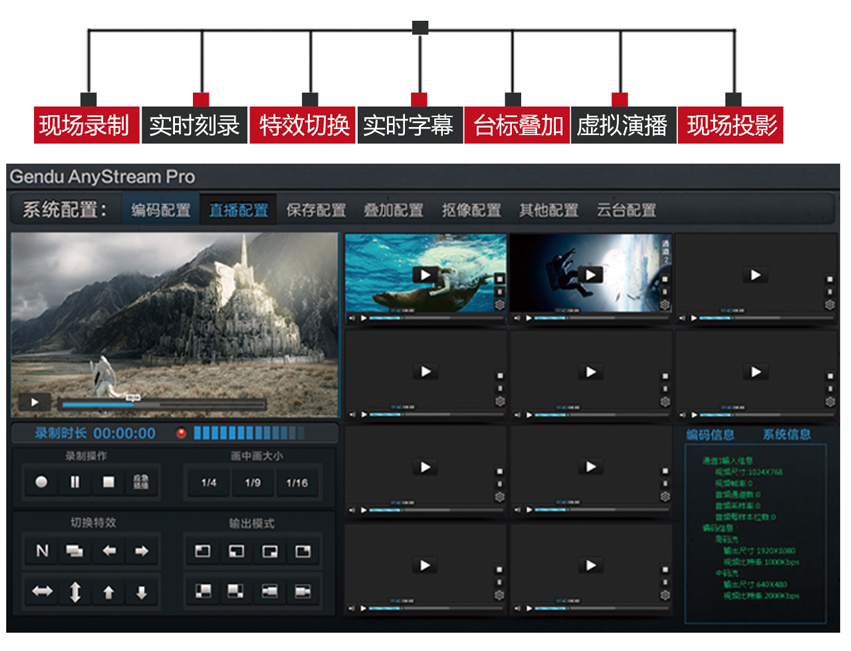Click the center play button on the astronaut video
The height and width of the screenshot is (651, 851).
pos(590,275)
